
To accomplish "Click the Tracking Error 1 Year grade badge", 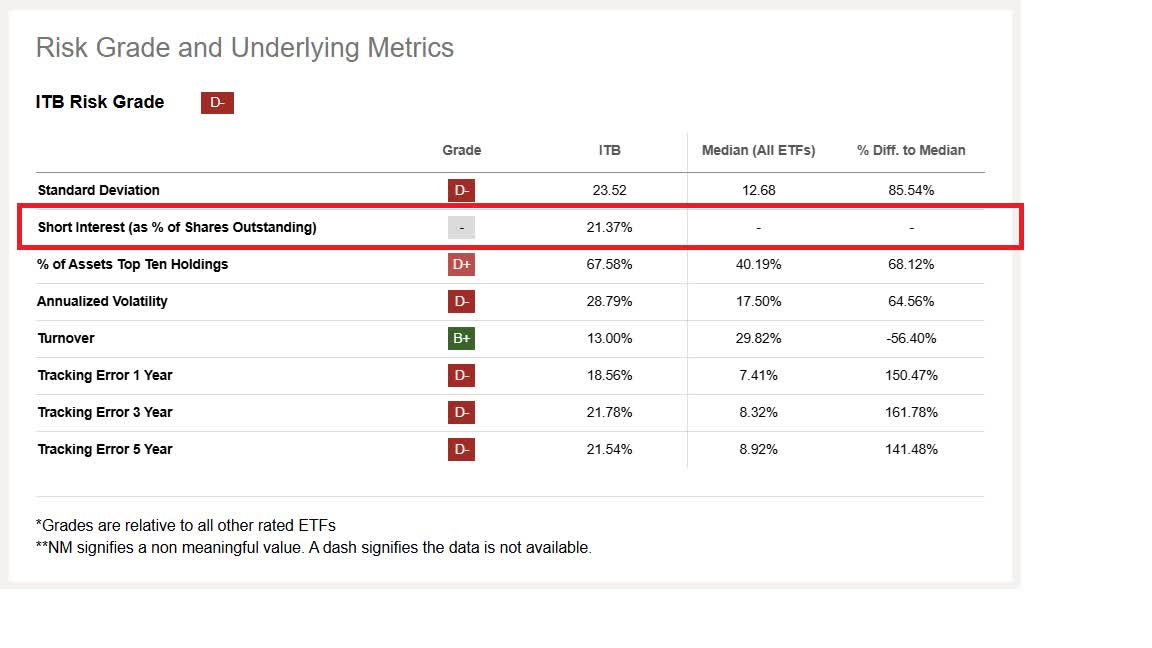I will (461, 375).
